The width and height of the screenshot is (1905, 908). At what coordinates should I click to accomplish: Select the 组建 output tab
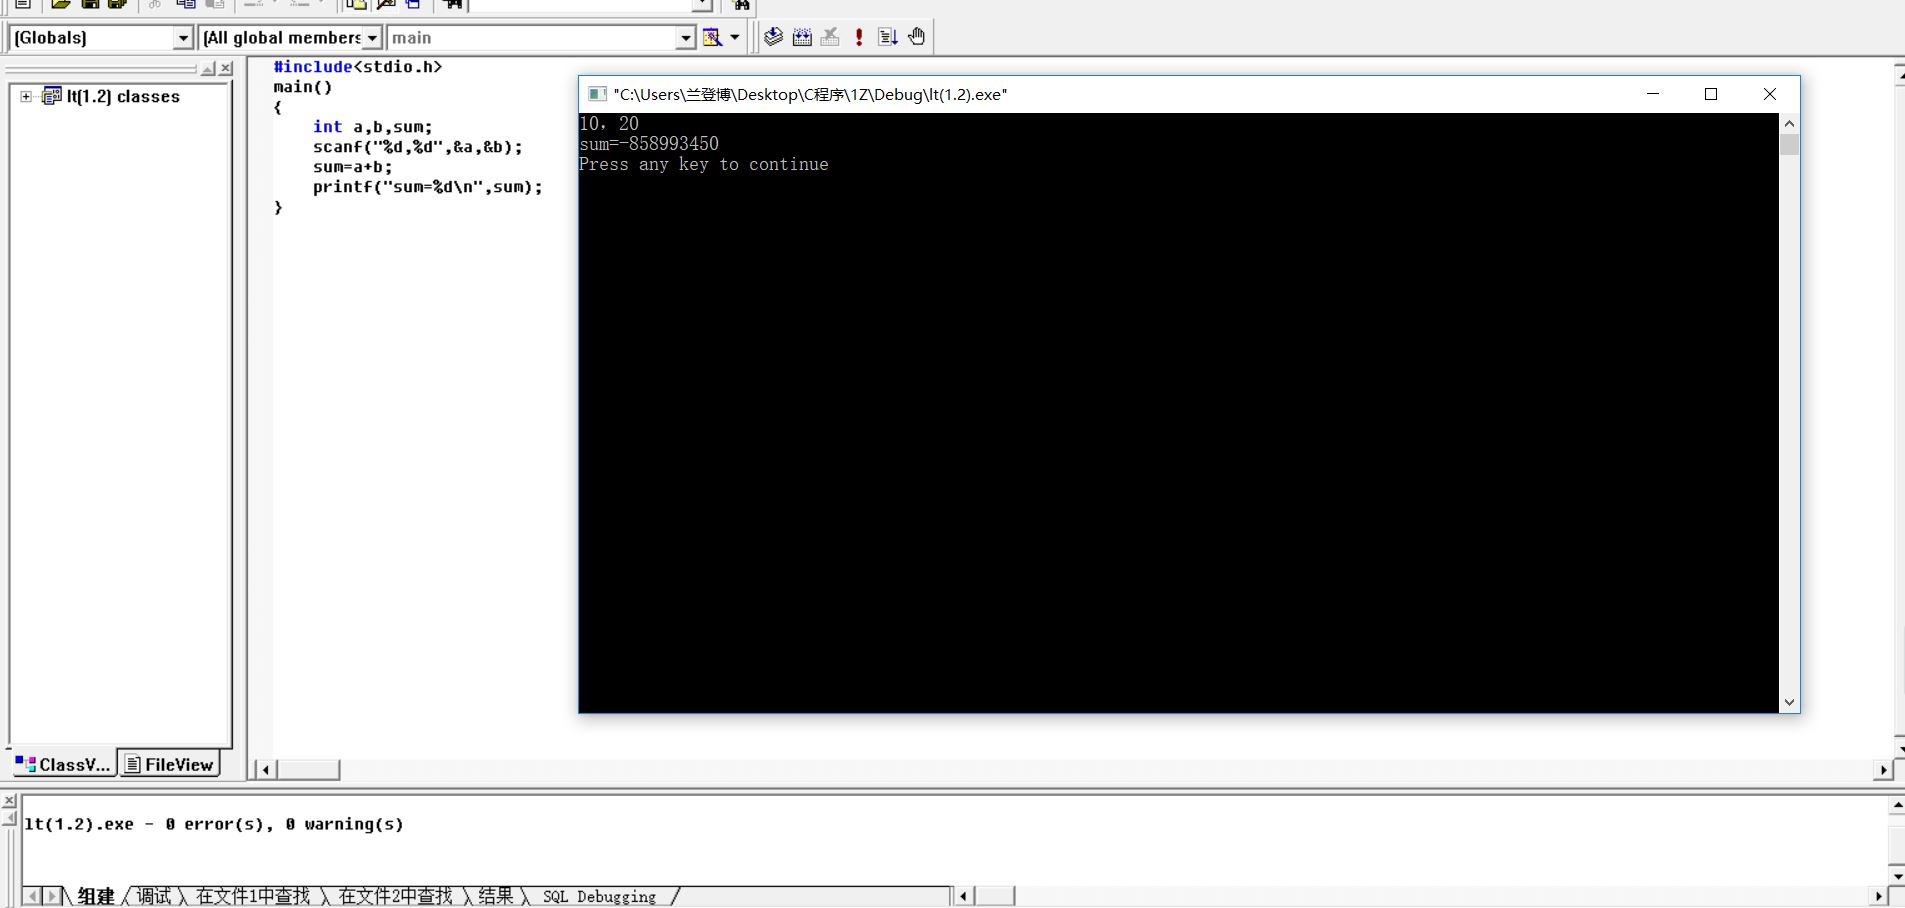tap(96, 896)
